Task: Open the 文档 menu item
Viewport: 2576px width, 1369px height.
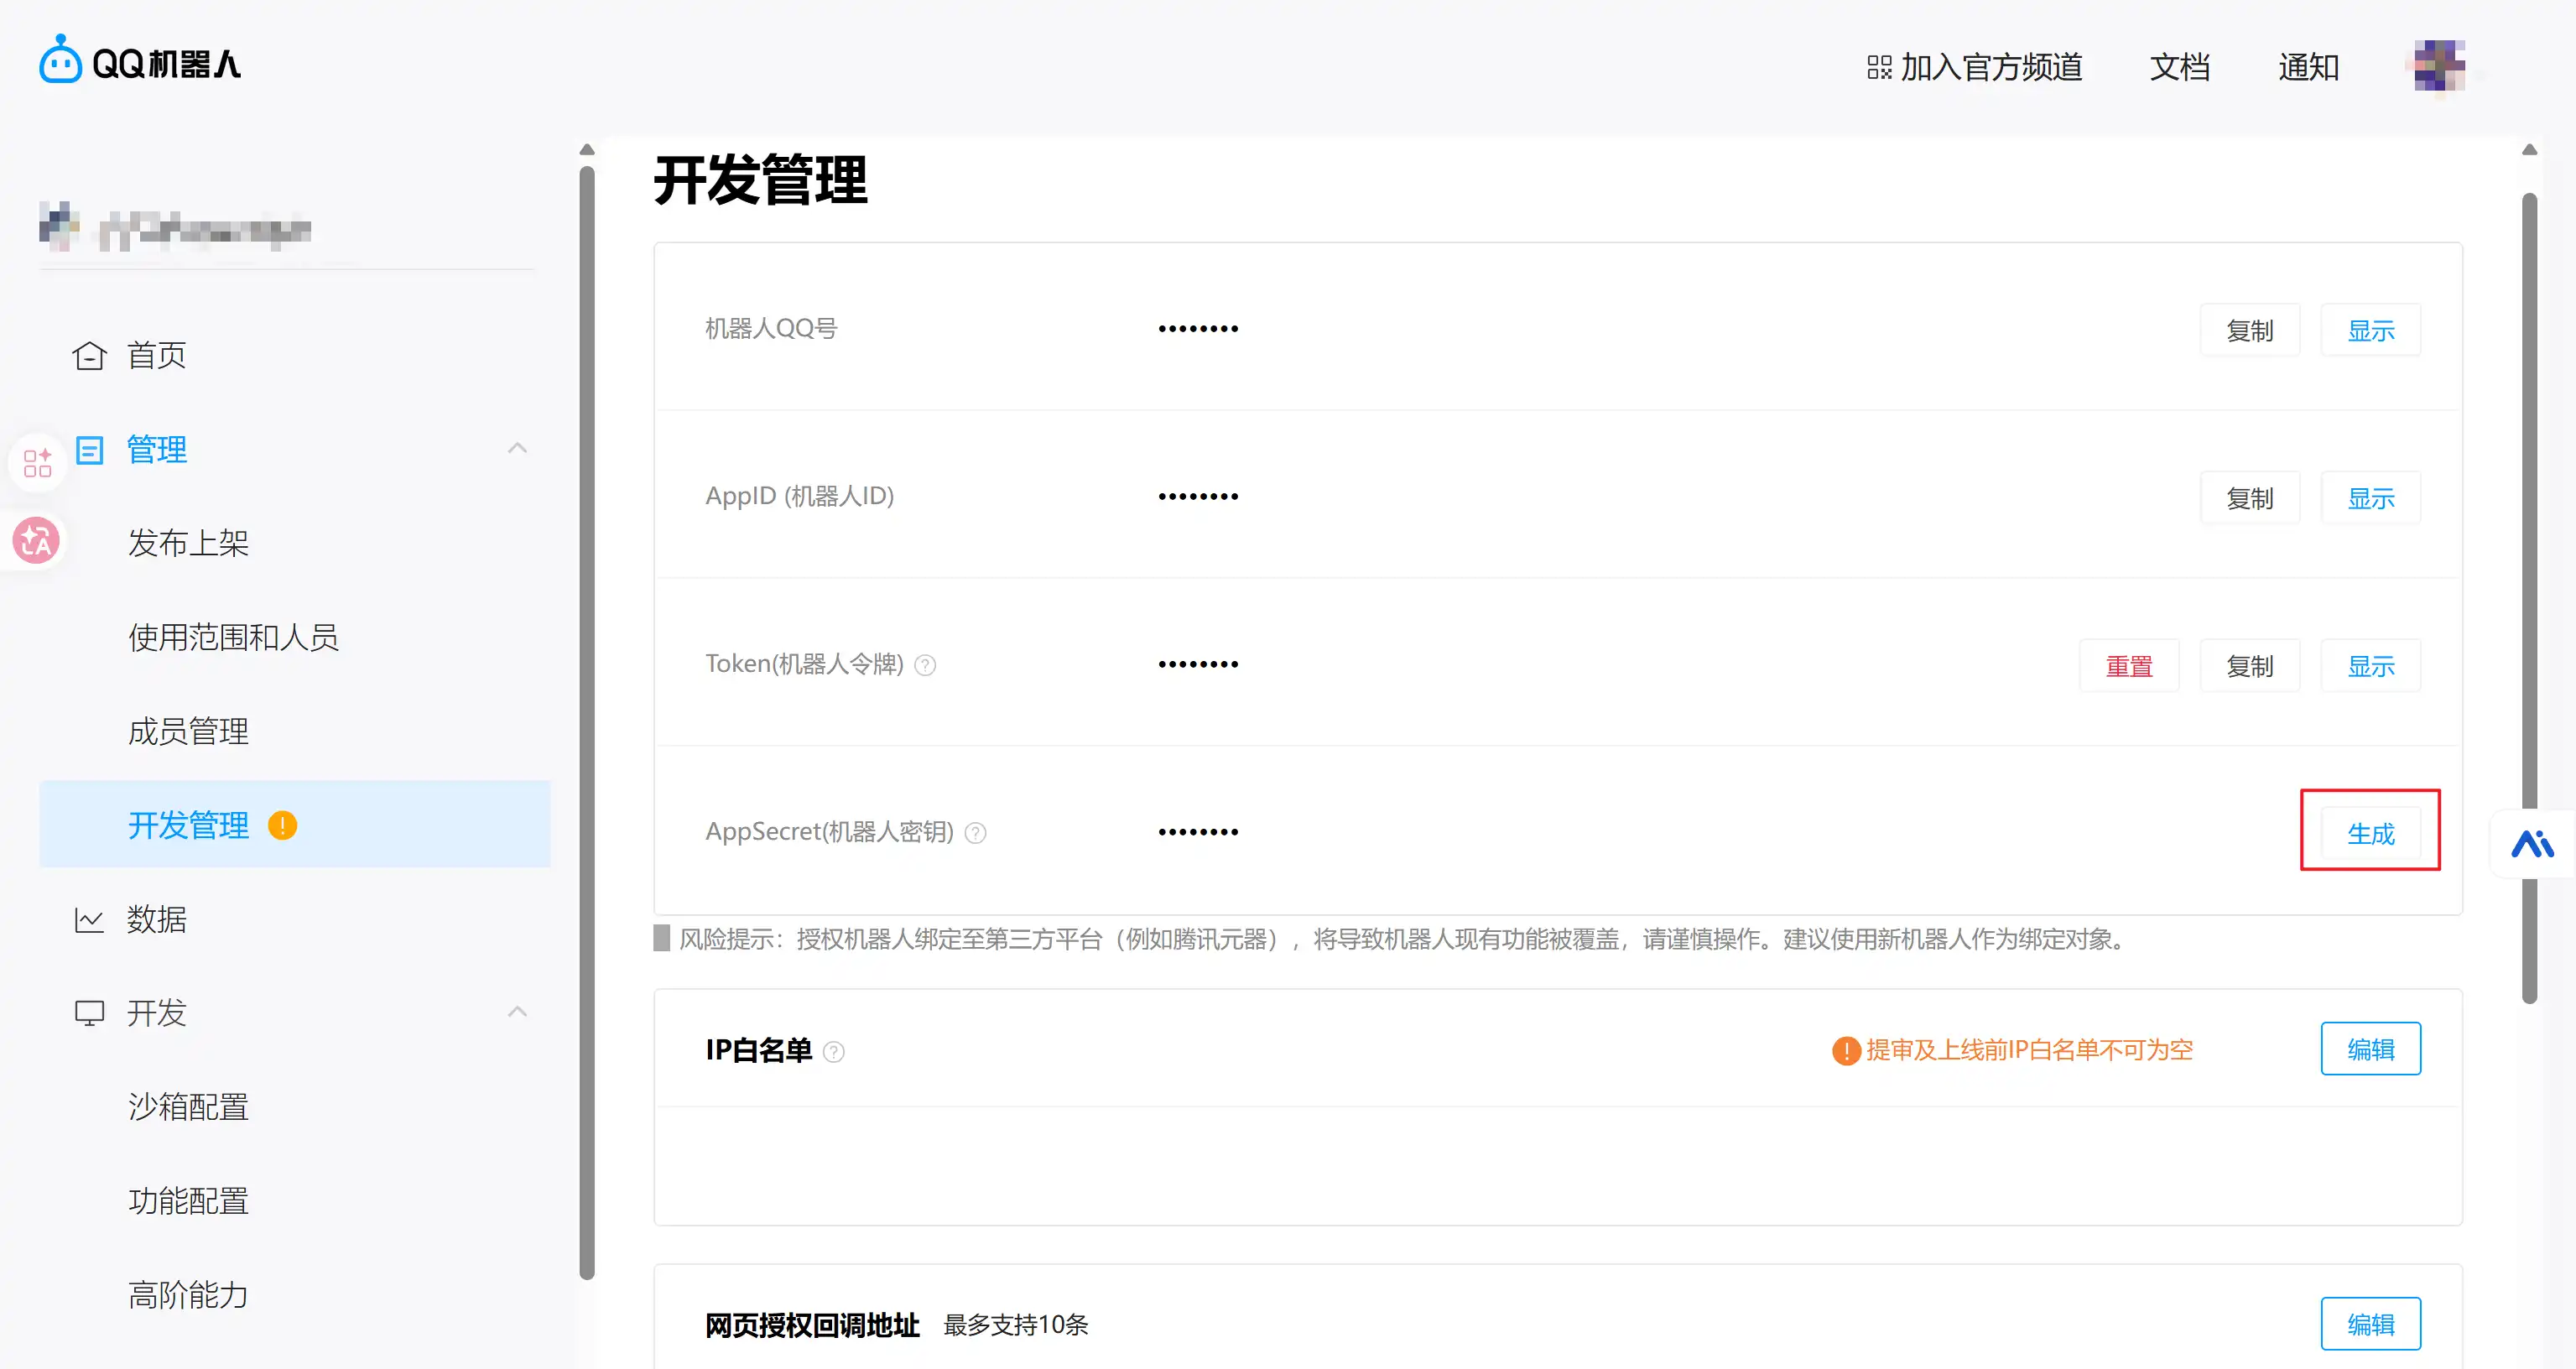Action: coord(2179,66)
